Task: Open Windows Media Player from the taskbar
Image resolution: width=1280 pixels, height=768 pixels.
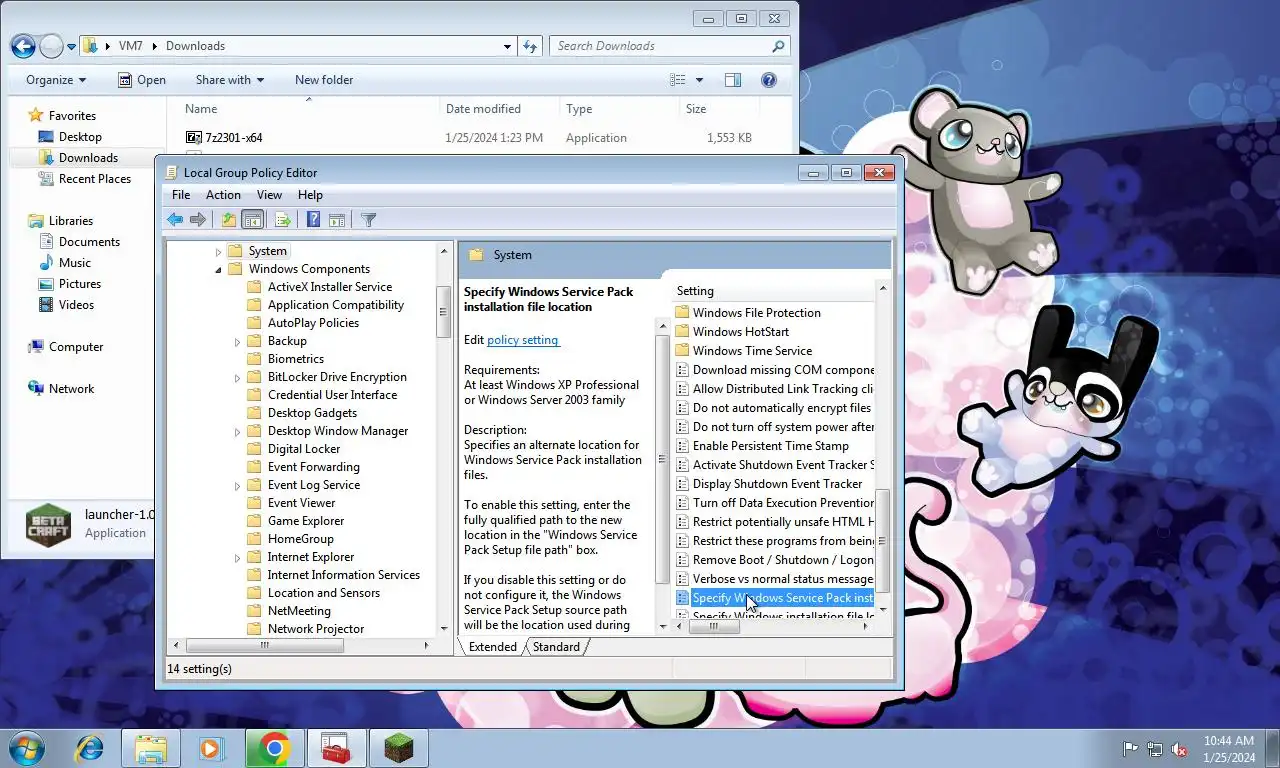Action: pyautogui.click(x=212, y=748)
